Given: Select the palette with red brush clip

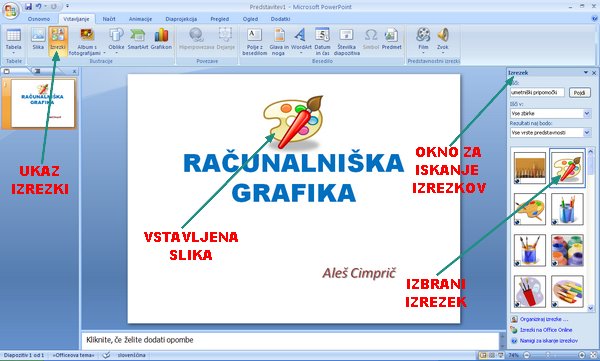Looking at the screenshot, I should 567,168.
